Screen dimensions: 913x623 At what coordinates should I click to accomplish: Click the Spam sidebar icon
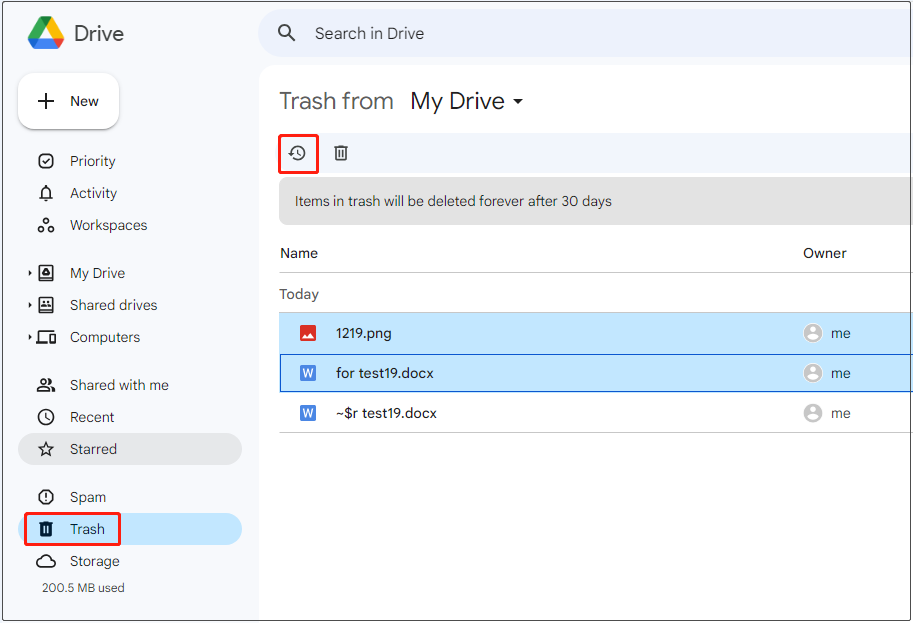(x=46, y=497)
